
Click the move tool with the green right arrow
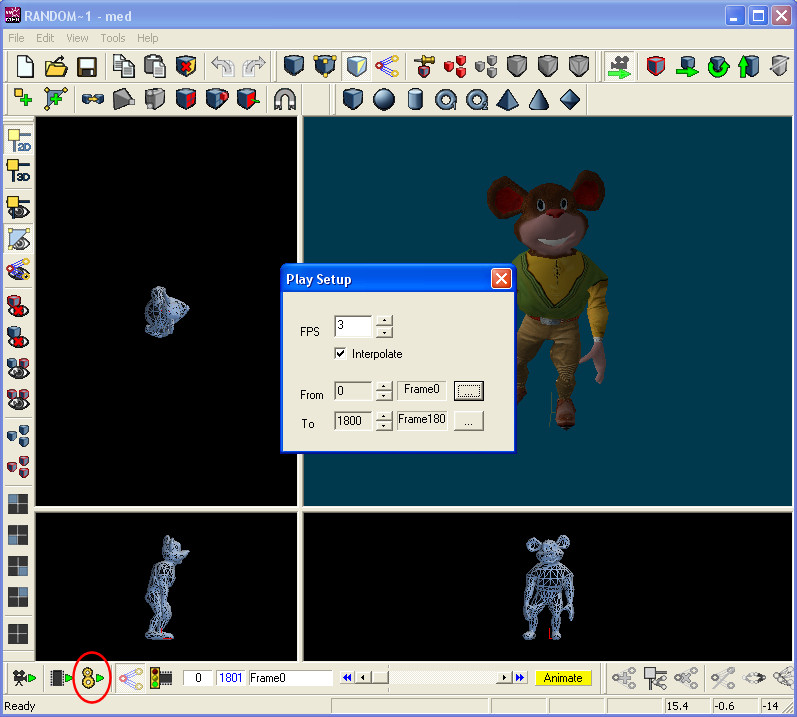point(687,67)
